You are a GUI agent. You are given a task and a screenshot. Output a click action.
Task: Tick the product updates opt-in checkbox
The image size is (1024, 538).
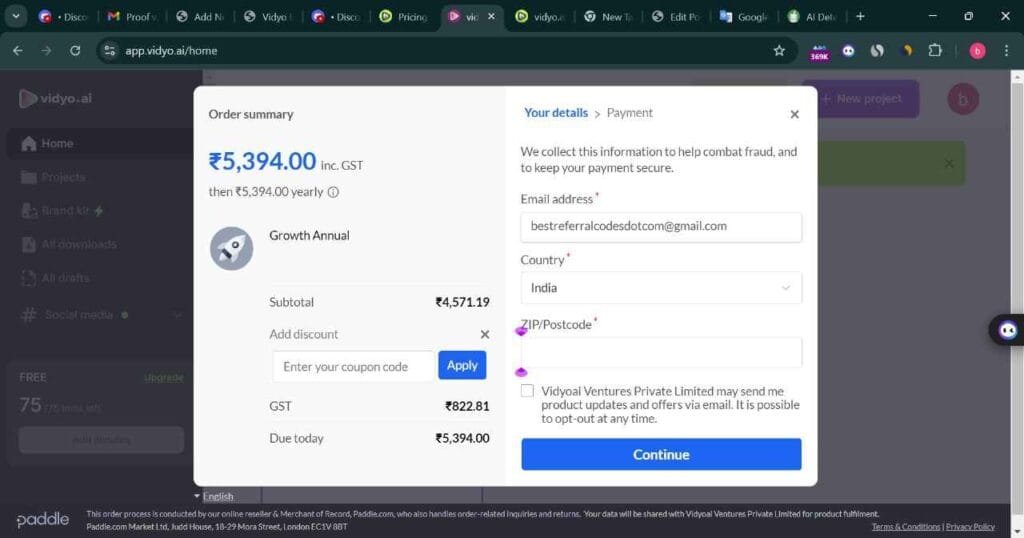pyautogui.click(x=527, y=391)
